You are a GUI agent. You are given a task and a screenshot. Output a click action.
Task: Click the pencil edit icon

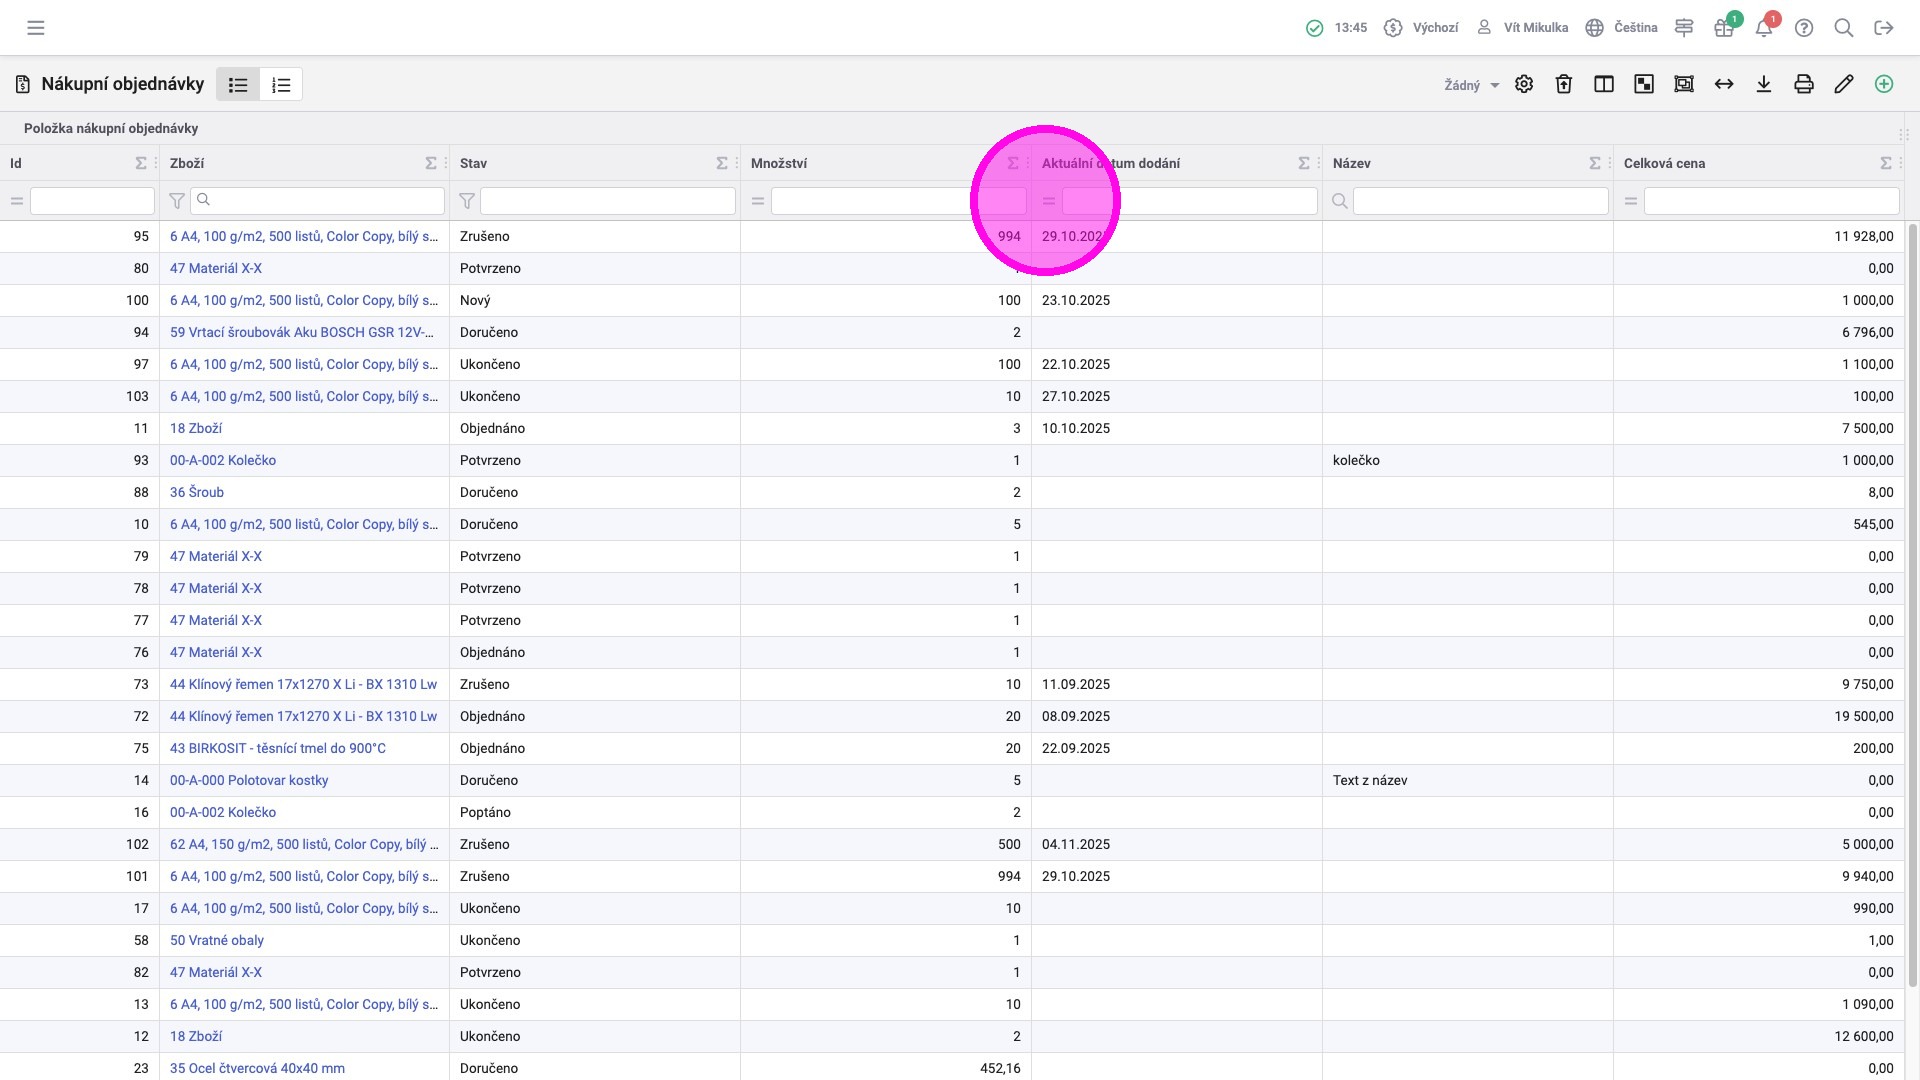[x=1844, y=84]
